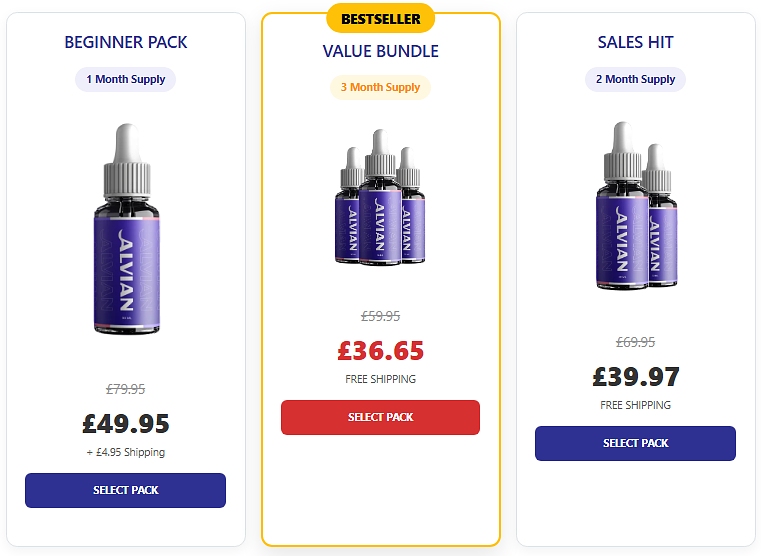This screenshot has height=556, width=761.
Task: Click the £39.97 price
Action: (636, 377)
